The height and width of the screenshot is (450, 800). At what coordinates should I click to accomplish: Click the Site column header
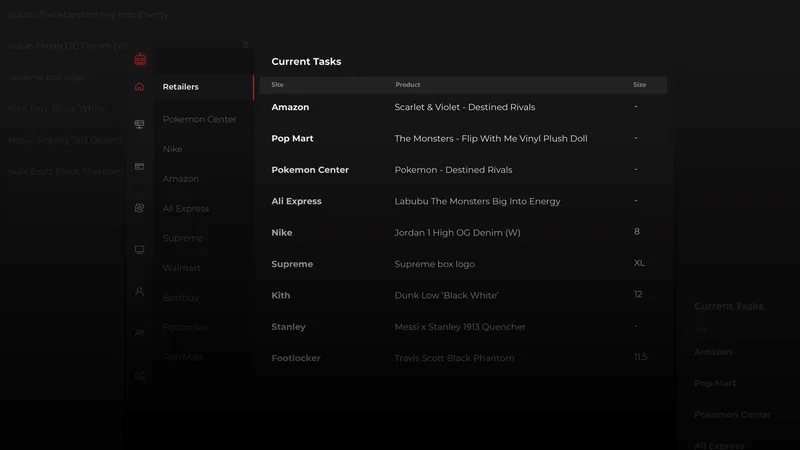[277, 85]
